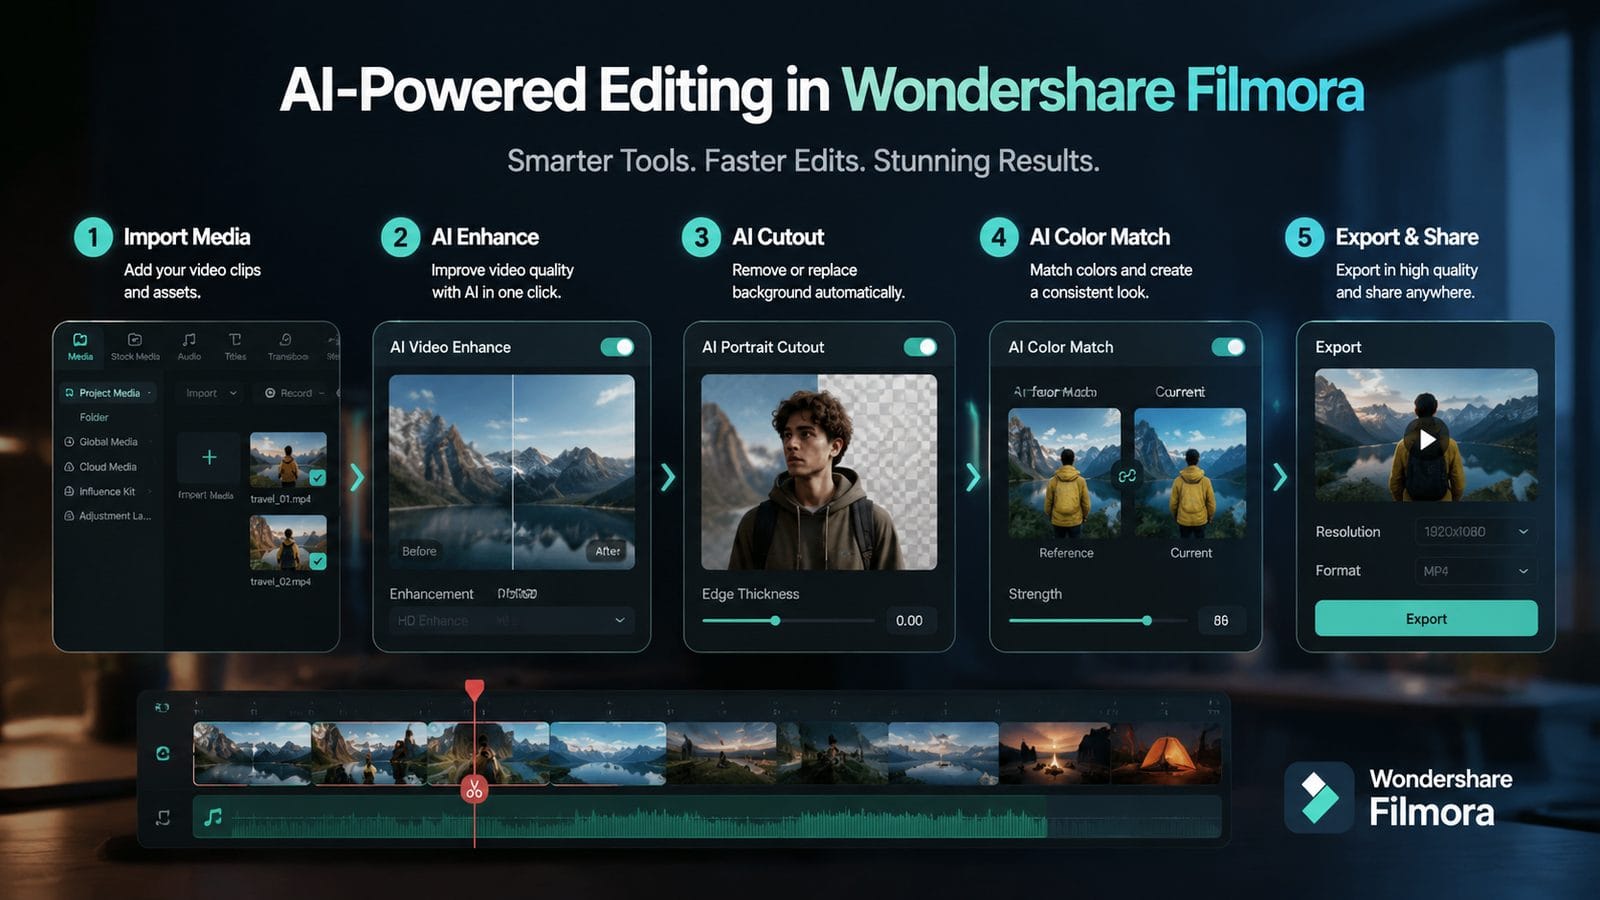The width and height of the screenshot is (1600, 900).
Task: Click the timeline snap icon at top-left
Action: 162,707
